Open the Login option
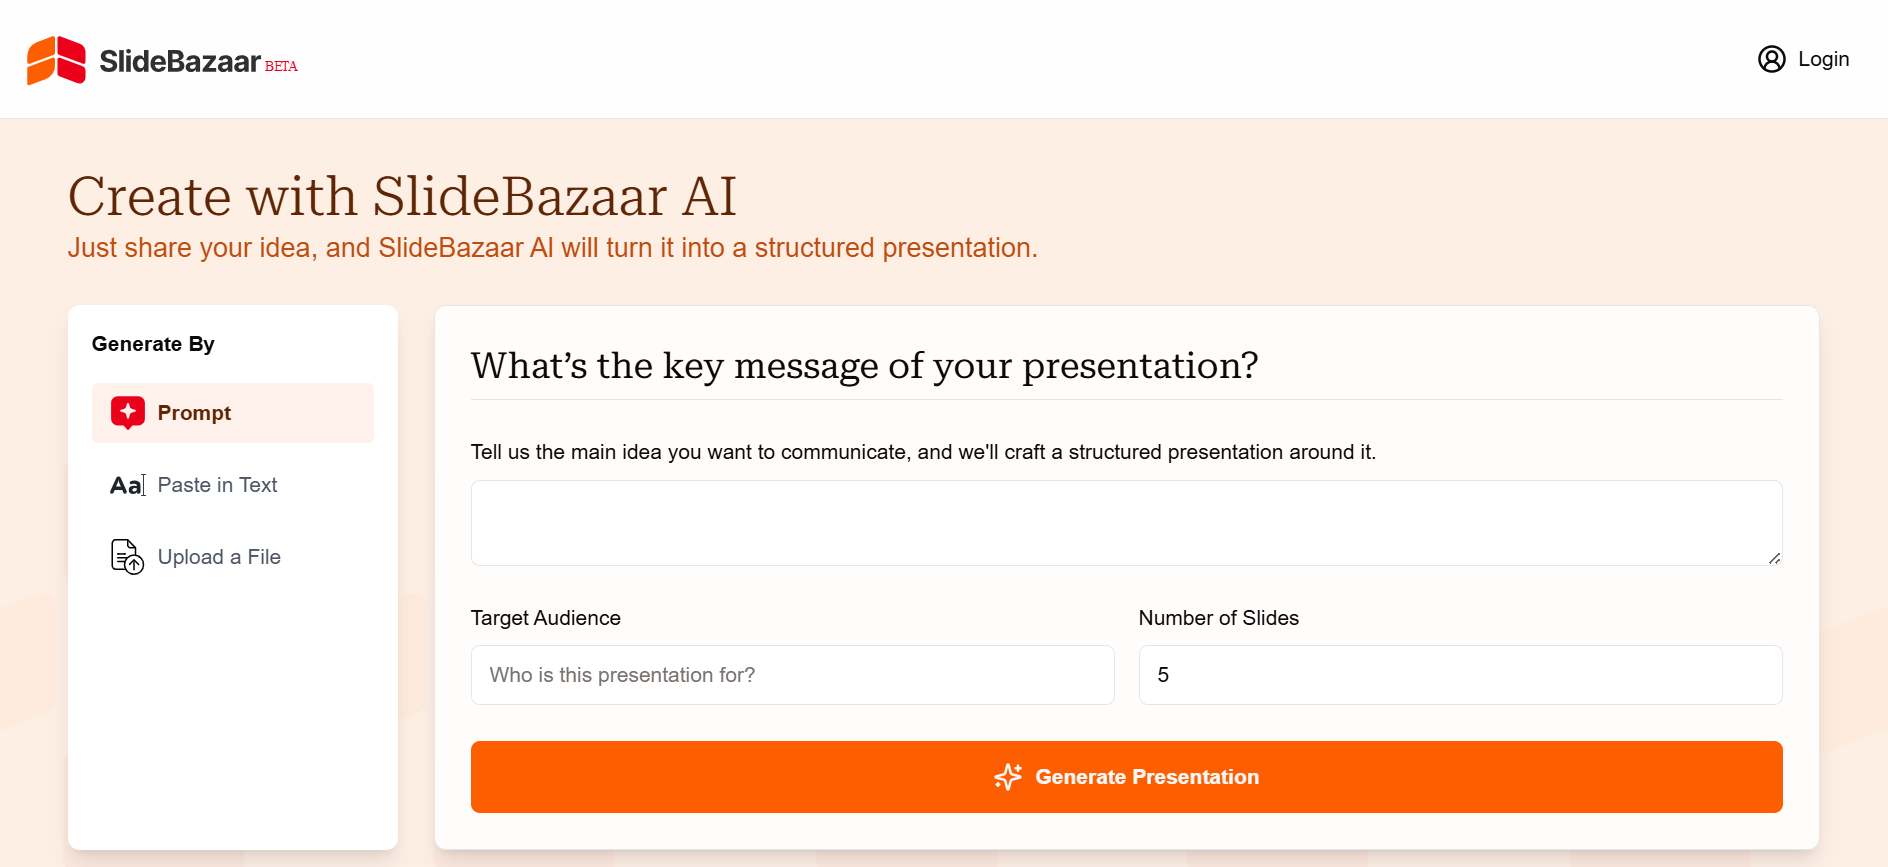 1824,59
